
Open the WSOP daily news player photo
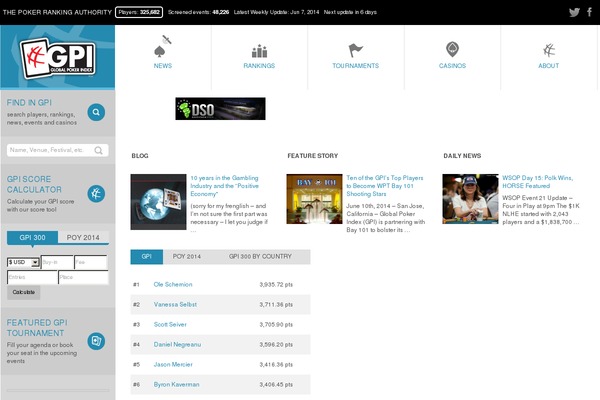[470, 199]
